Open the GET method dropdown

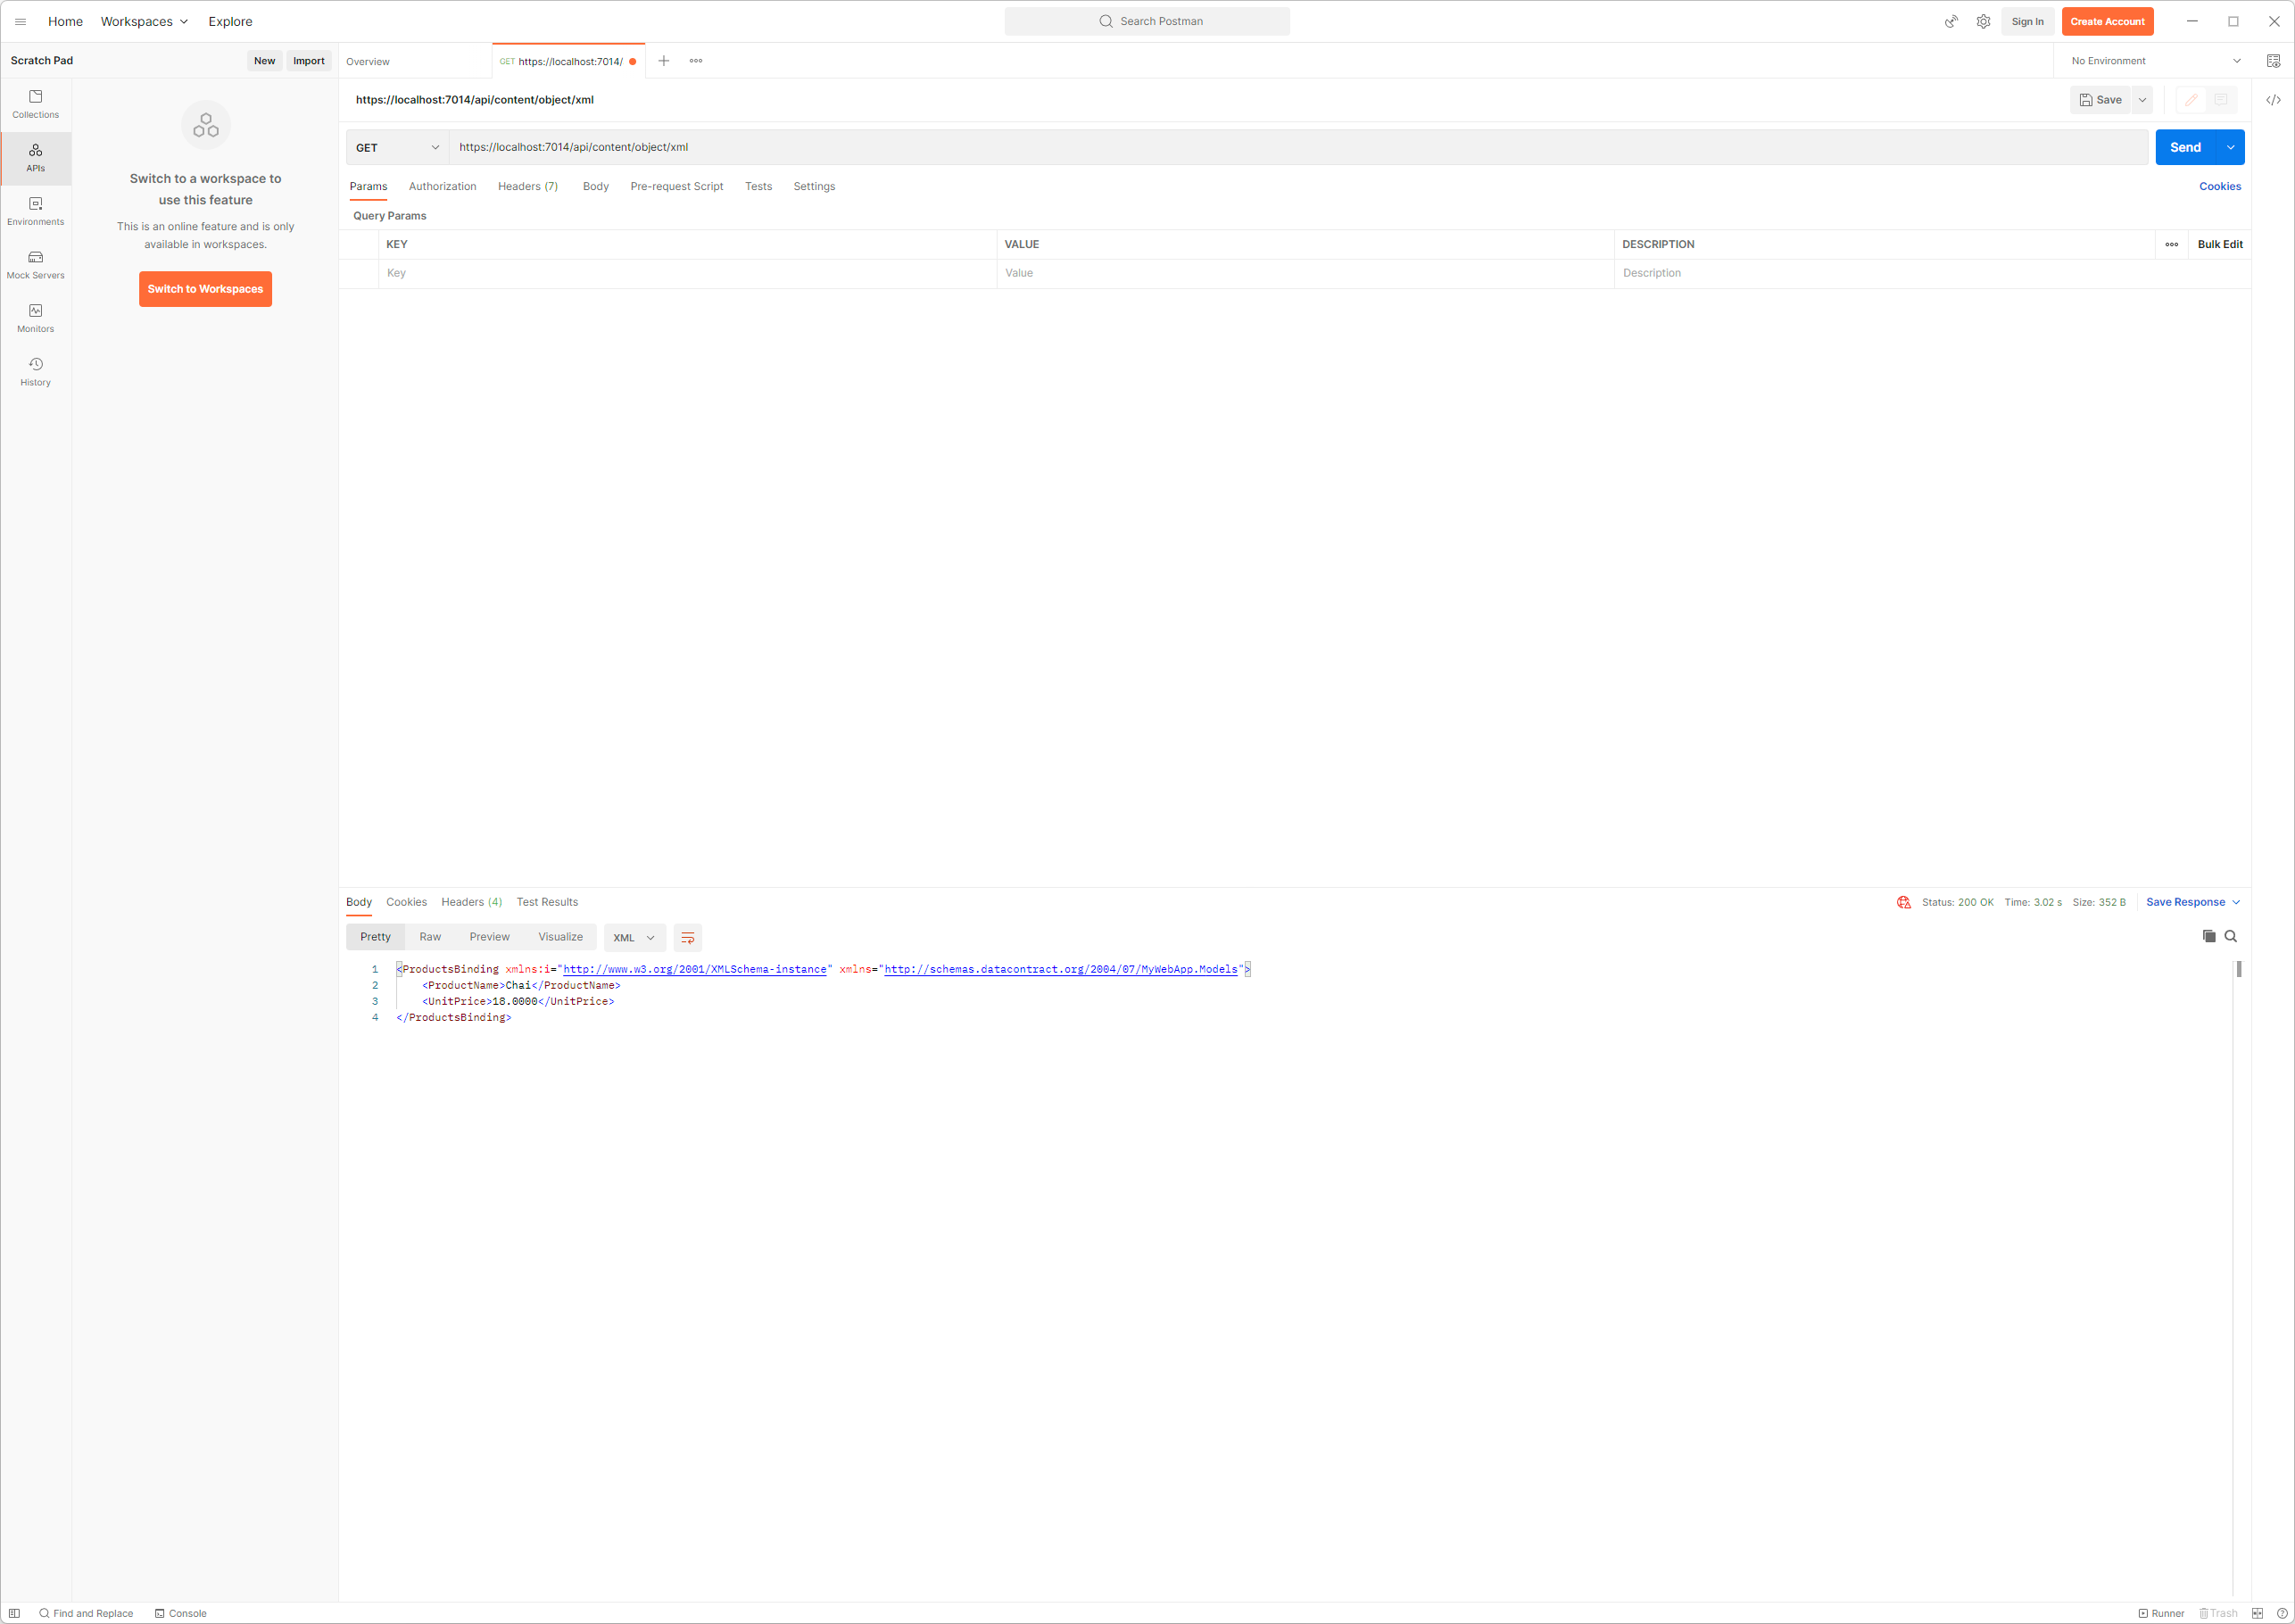tap(397, 148)
